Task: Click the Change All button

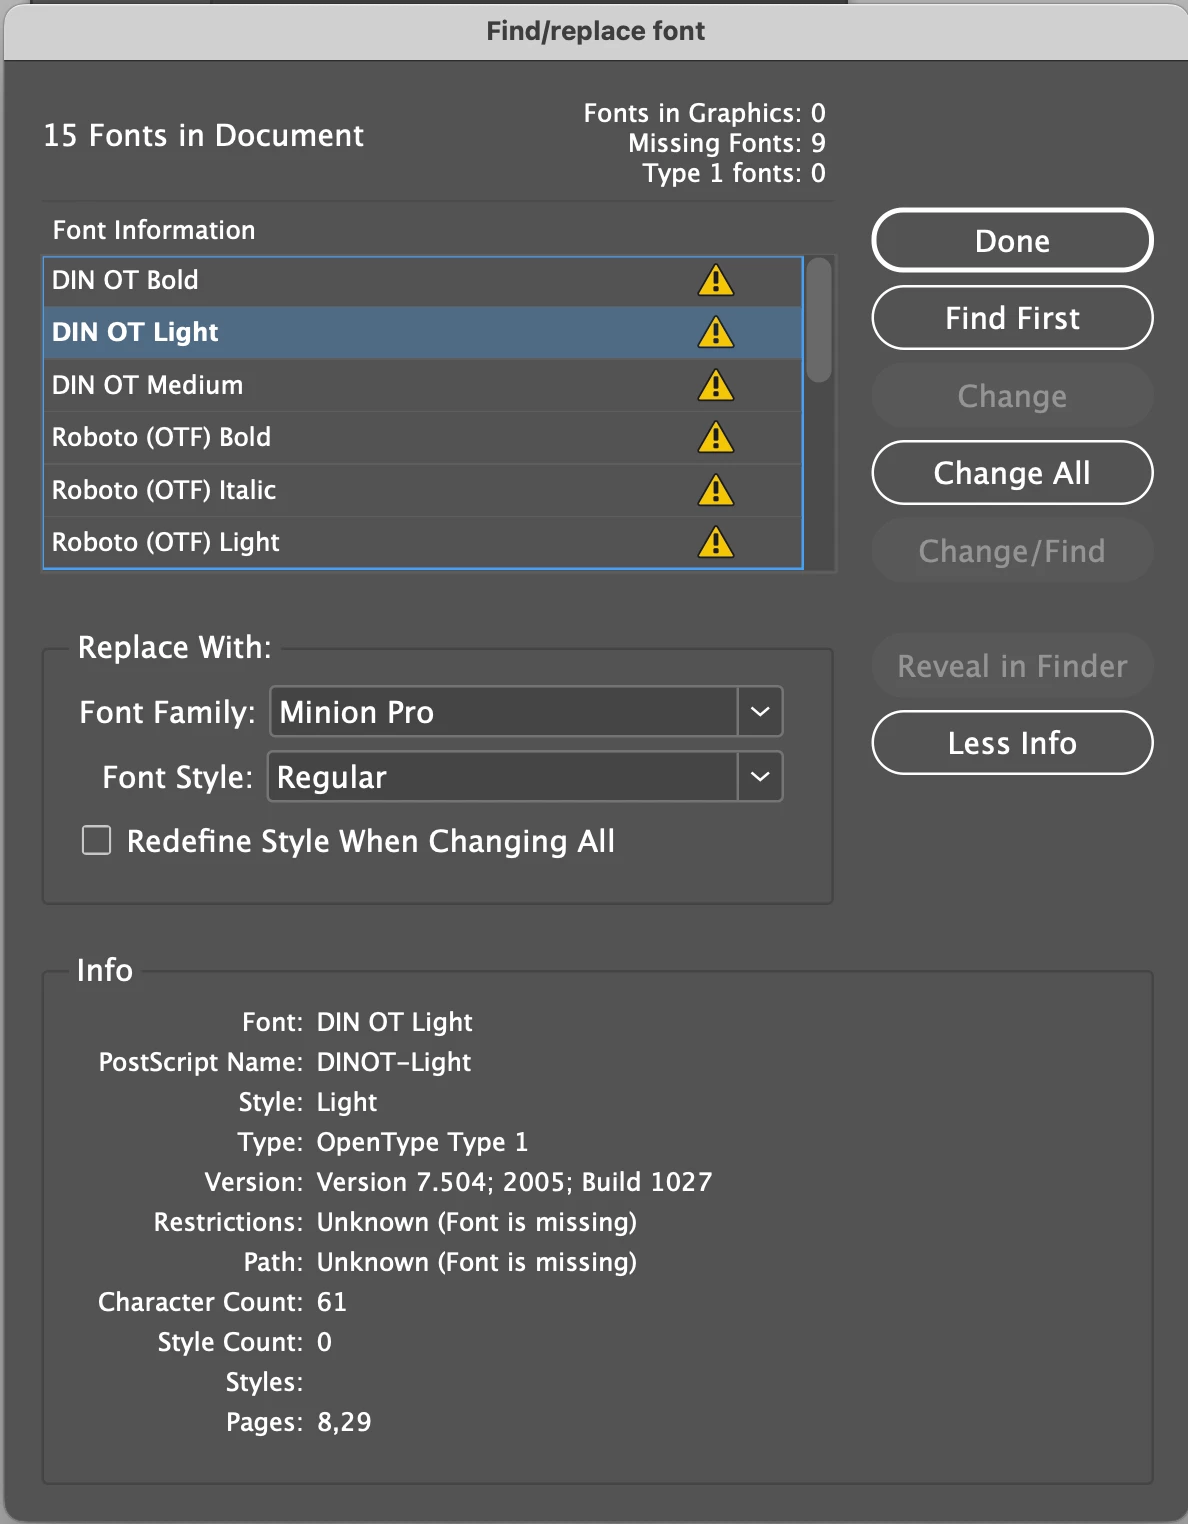Action: (1012, 473)
